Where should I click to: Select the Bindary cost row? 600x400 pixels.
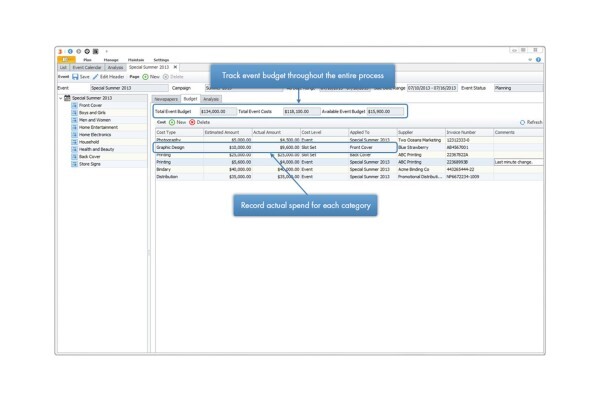pyautogui.click(x=349, y=170)
